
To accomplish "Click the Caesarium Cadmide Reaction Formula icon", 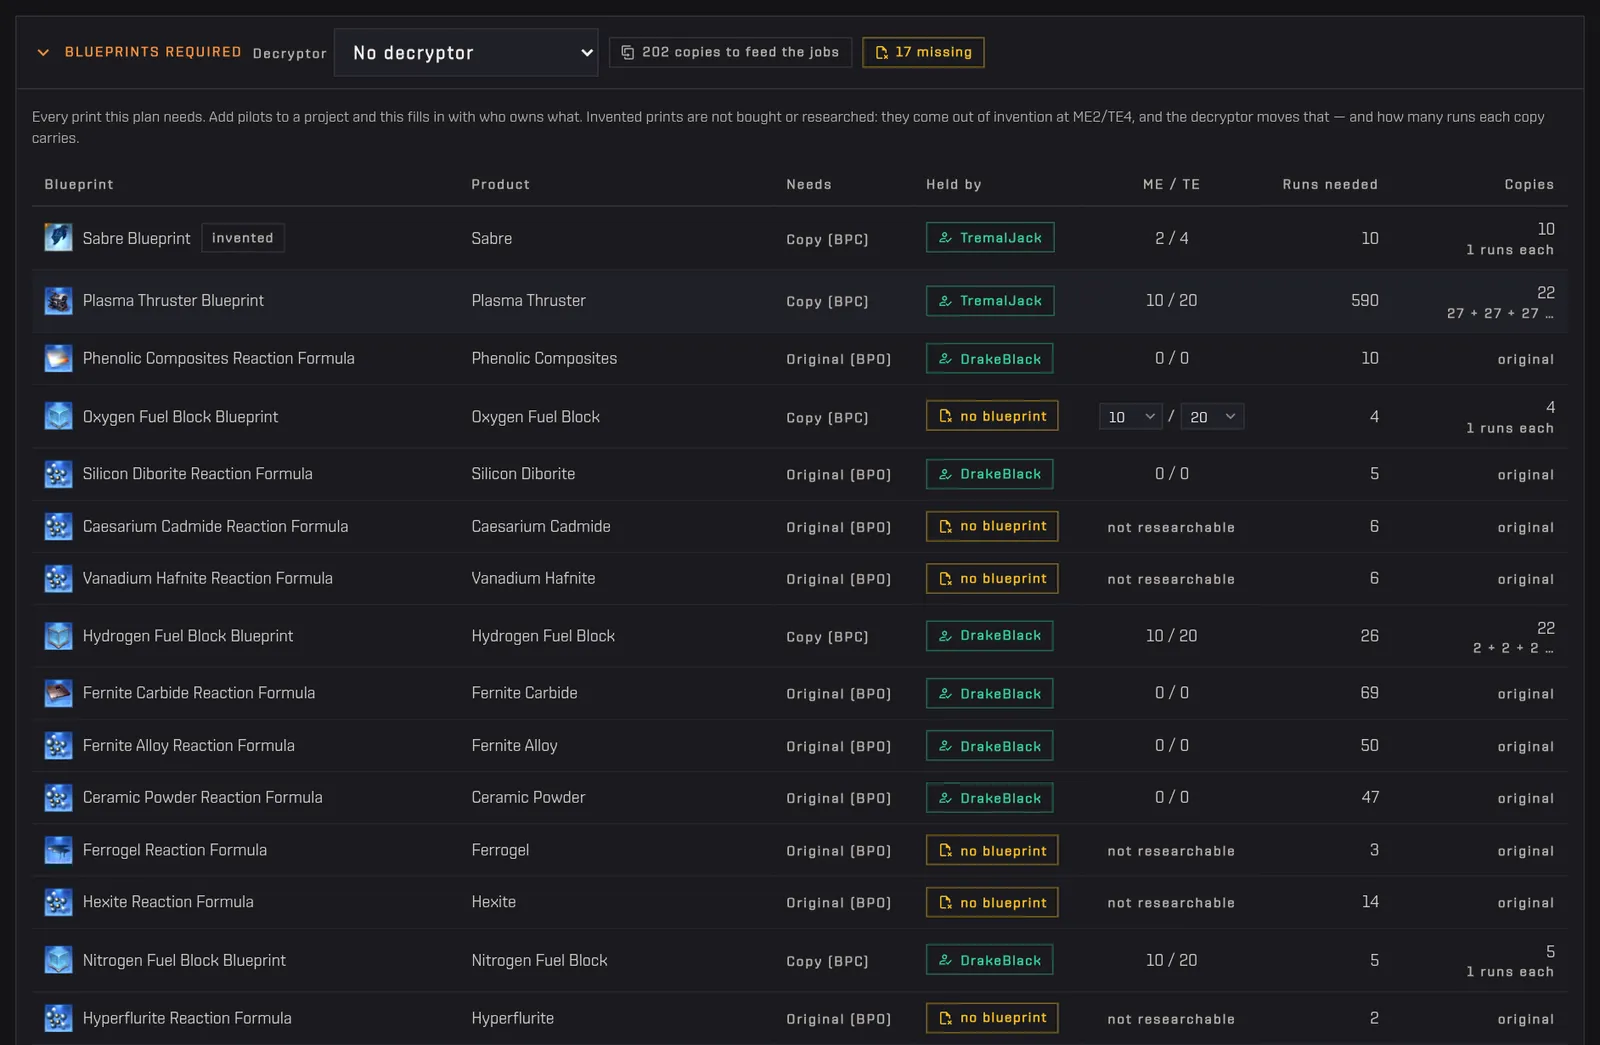I will [58, 526].
